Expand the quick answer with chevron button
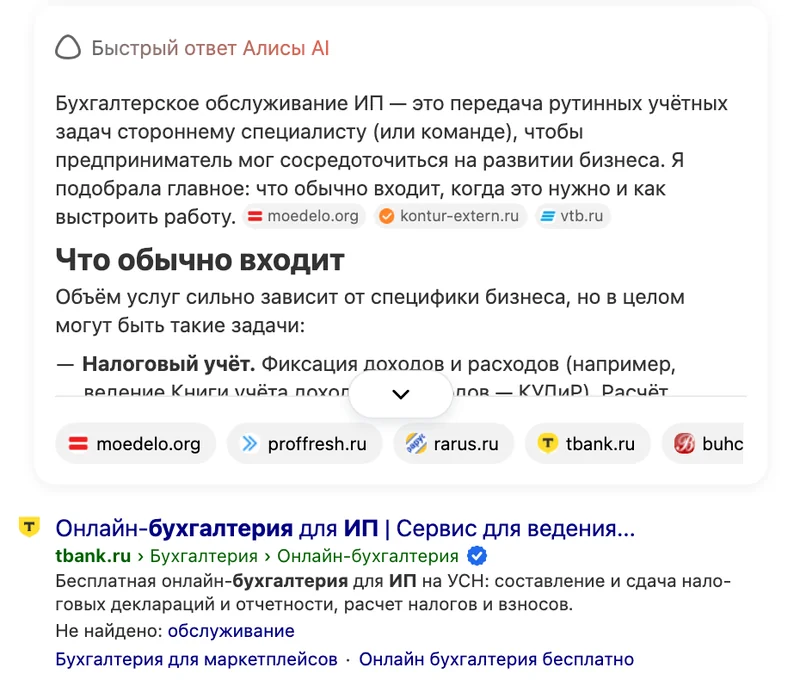Viewport: 800px width, 680px height. click(x=401, y=394)
